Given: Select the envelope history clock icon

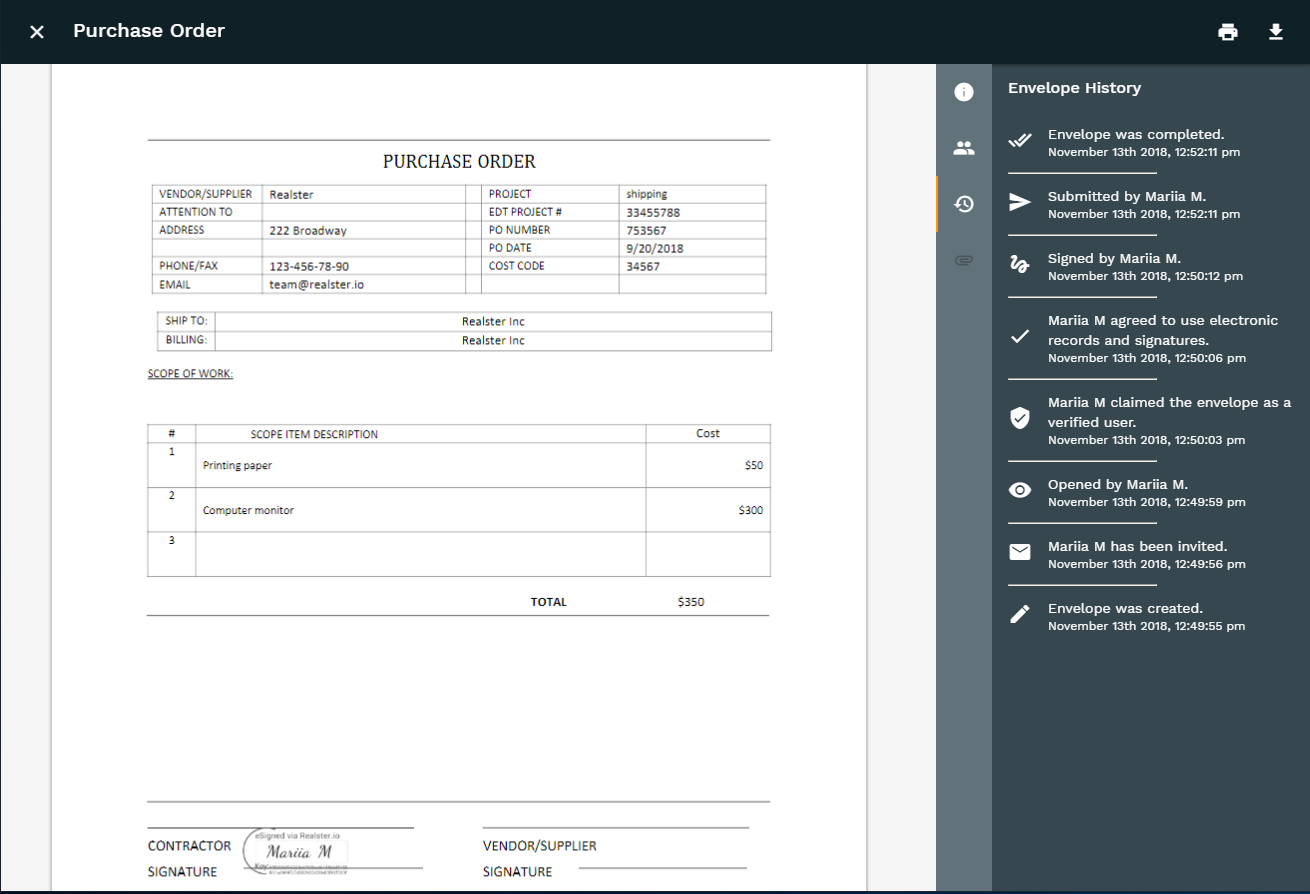Looking at the screenshot, I should click(x=964, y=204).
